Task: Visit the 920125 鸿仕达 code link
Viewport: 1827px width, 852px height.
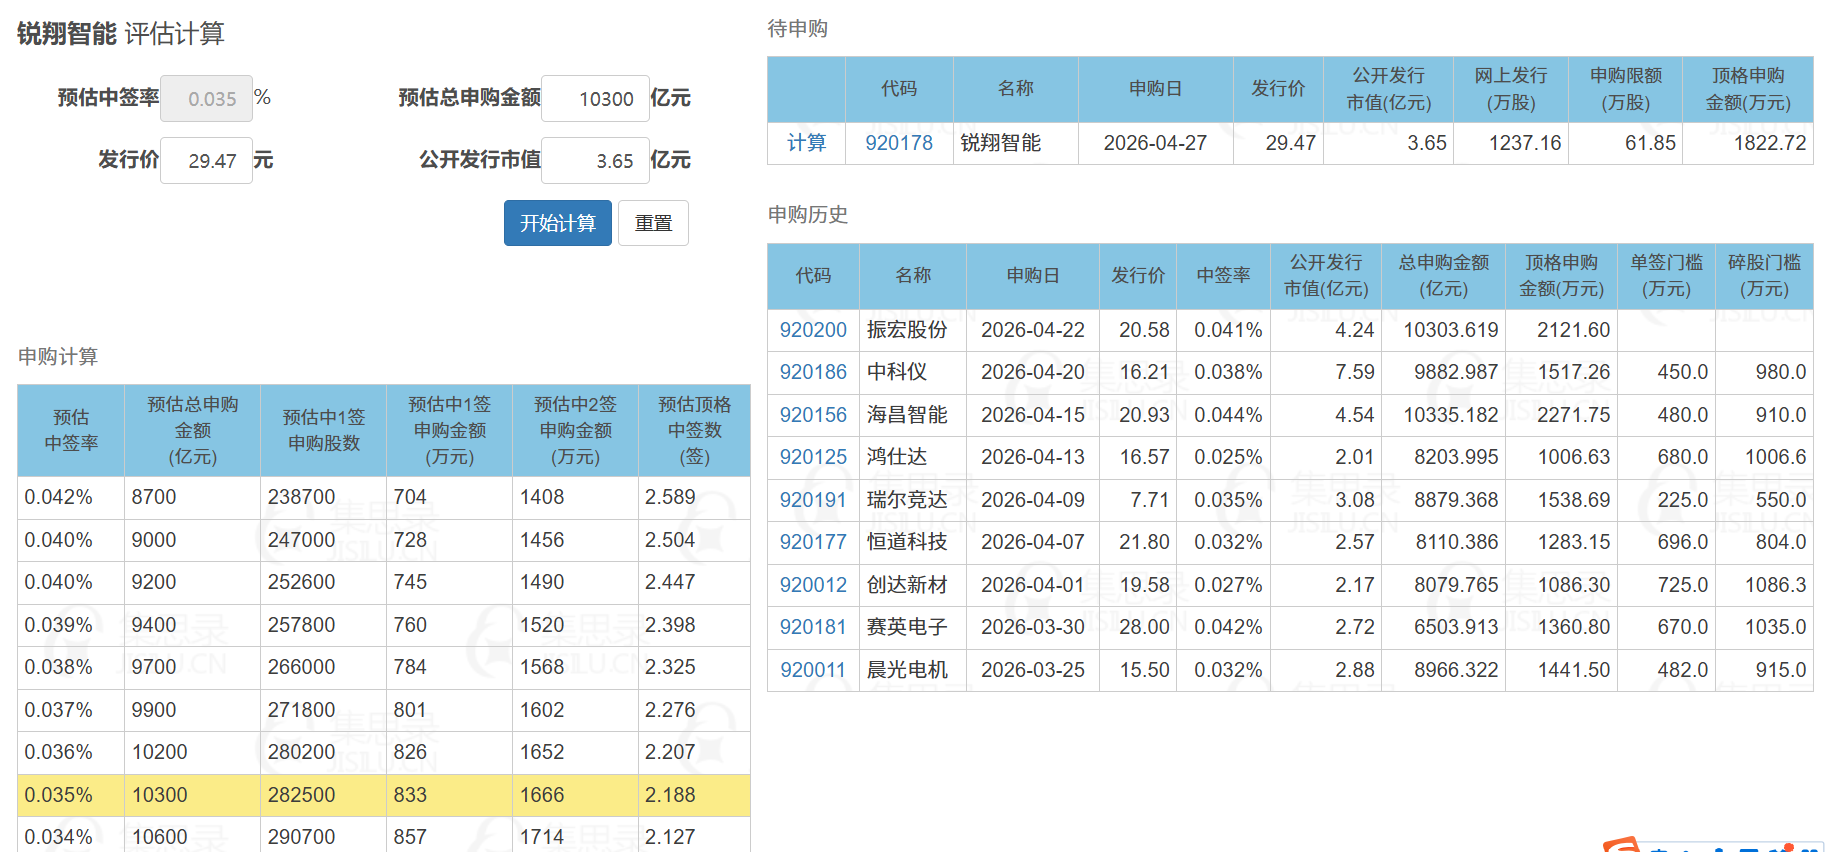Action: tap(812, 457)
